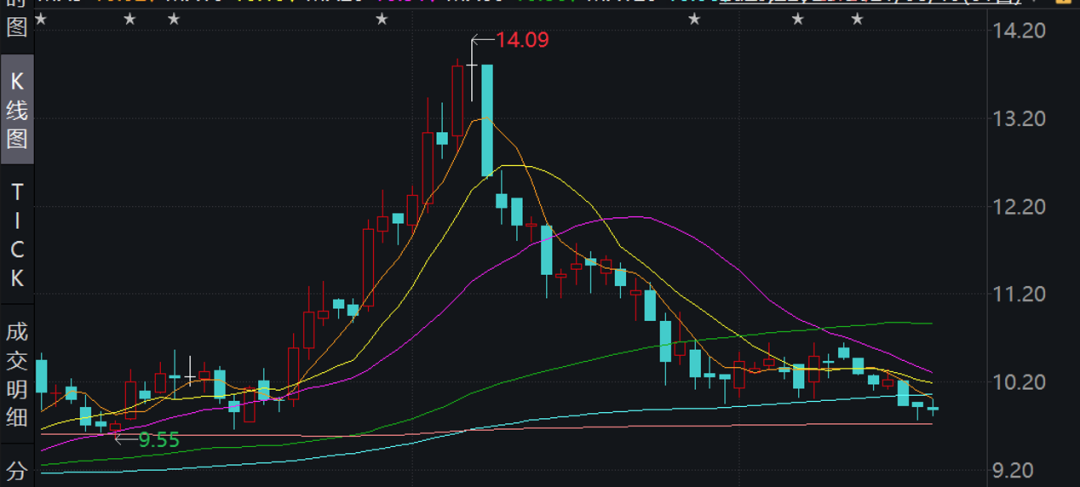The width and height of the screenshot is (1080, 487).
Task: Select the last candlestick at the far right
Action: [933, 409]
